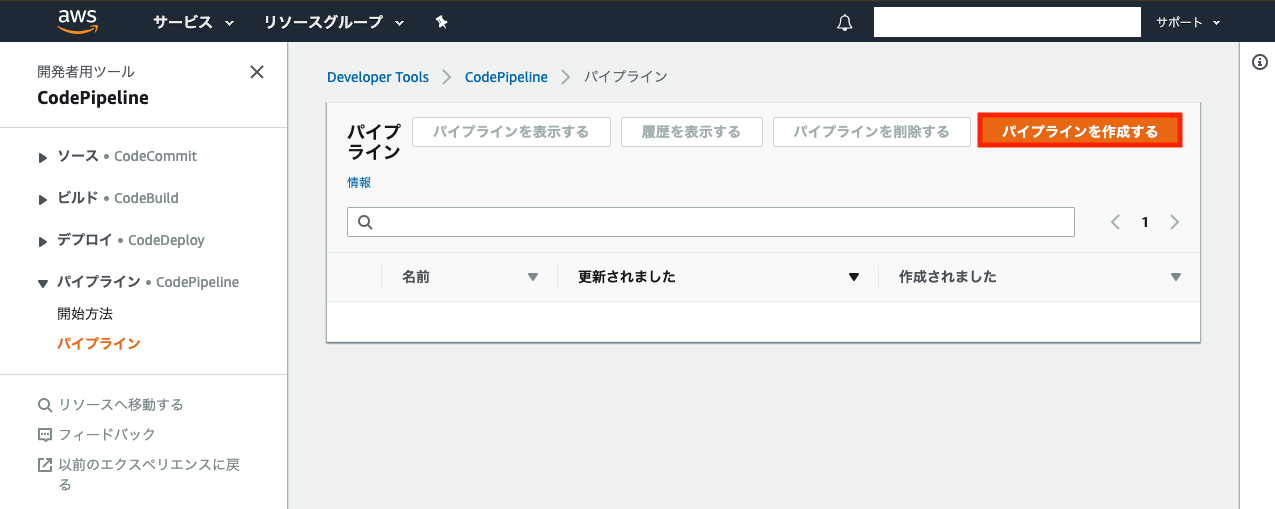Go to next page of pipelines
Screen dimensions: 1275x509
click(x=1175, y=222)
